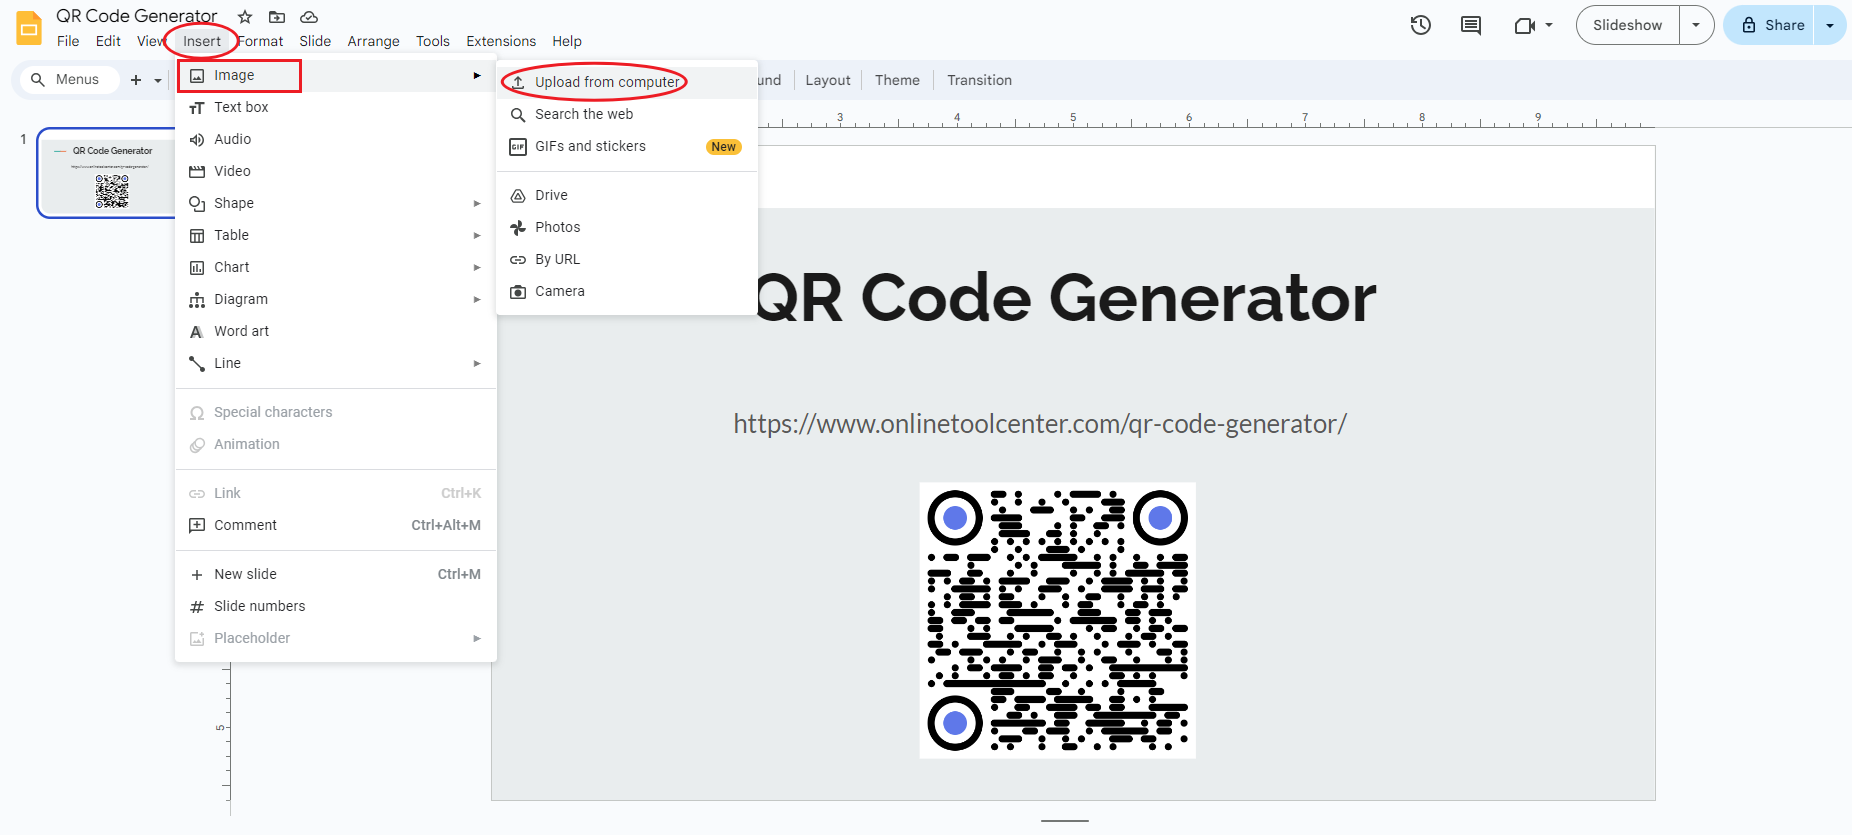
Task: Select New slide menu entry
Action: coord(336,574)
